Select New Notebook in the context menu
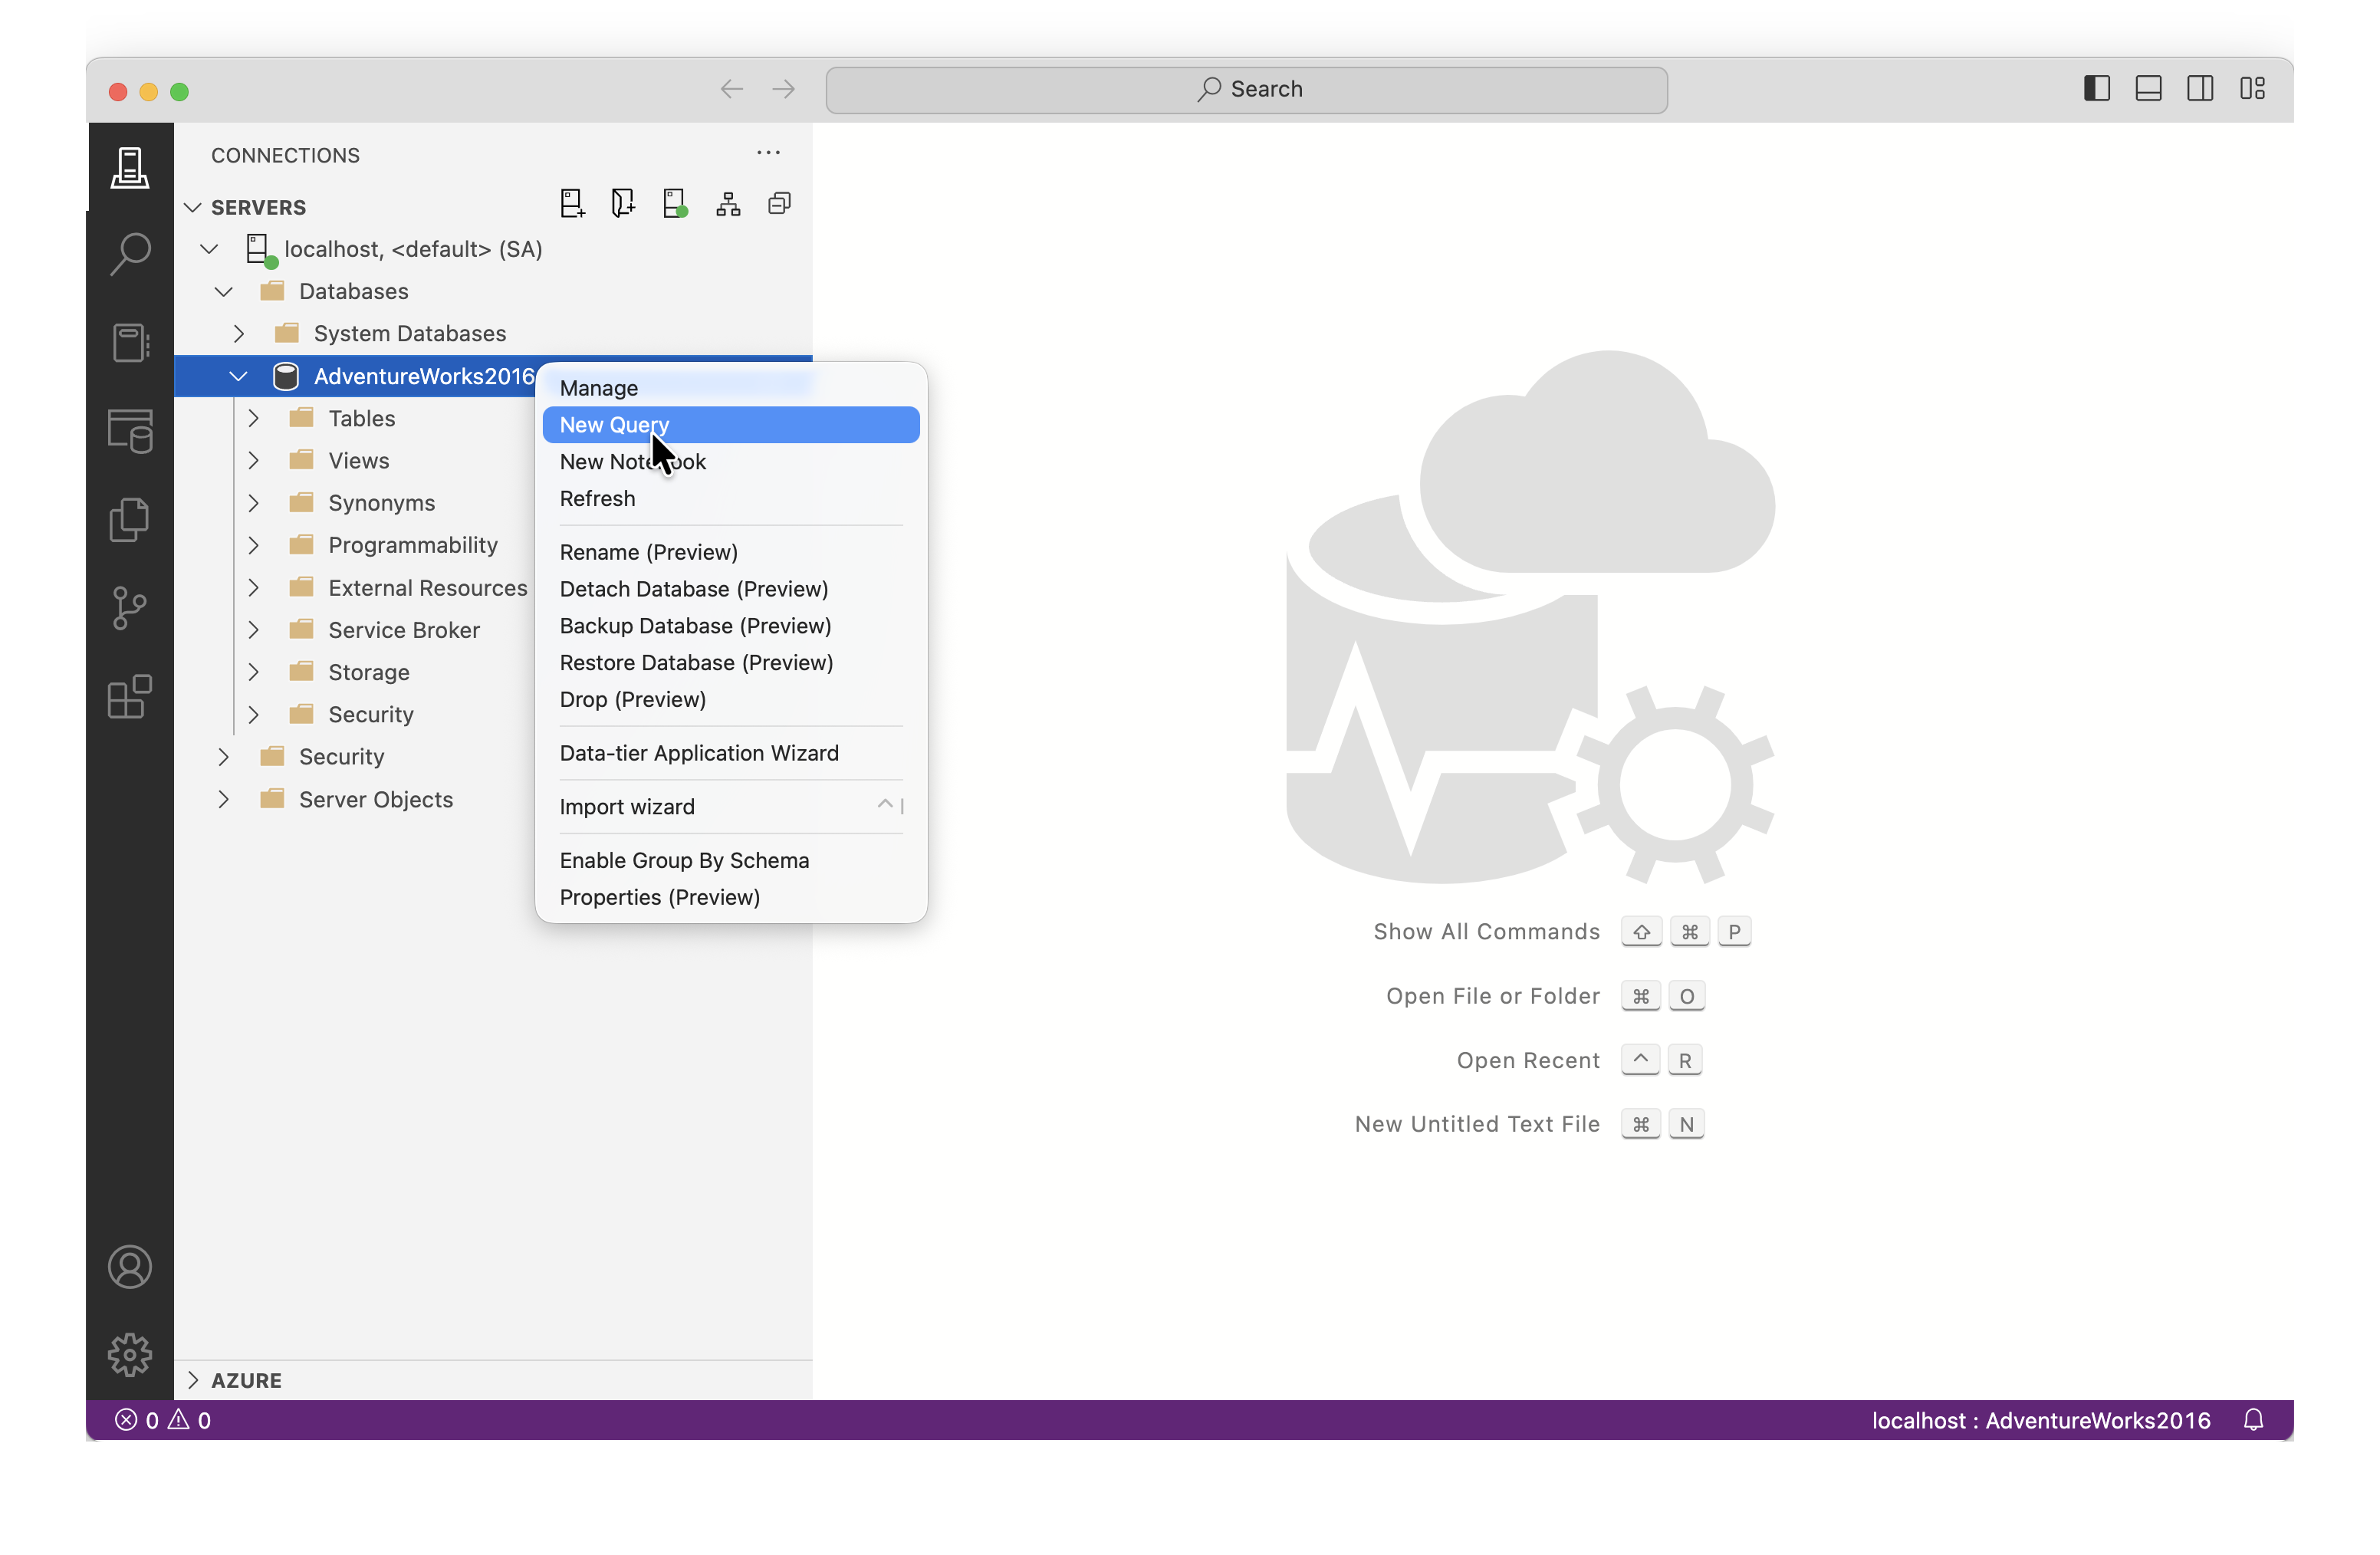The height and width of the screenshot is (1555, 2380). 731,462
